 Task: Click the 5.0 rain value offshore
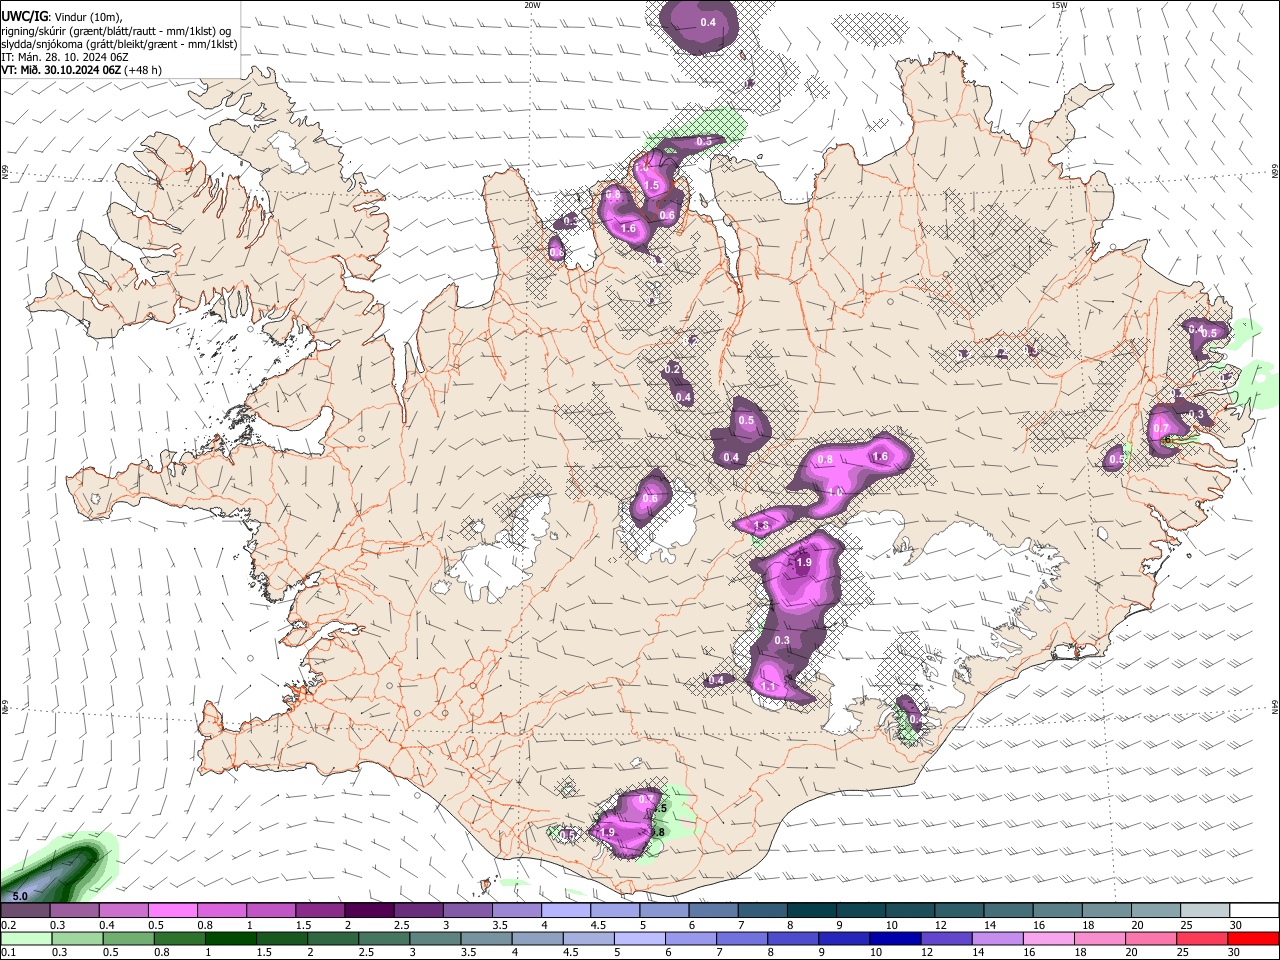click(19, 896)
